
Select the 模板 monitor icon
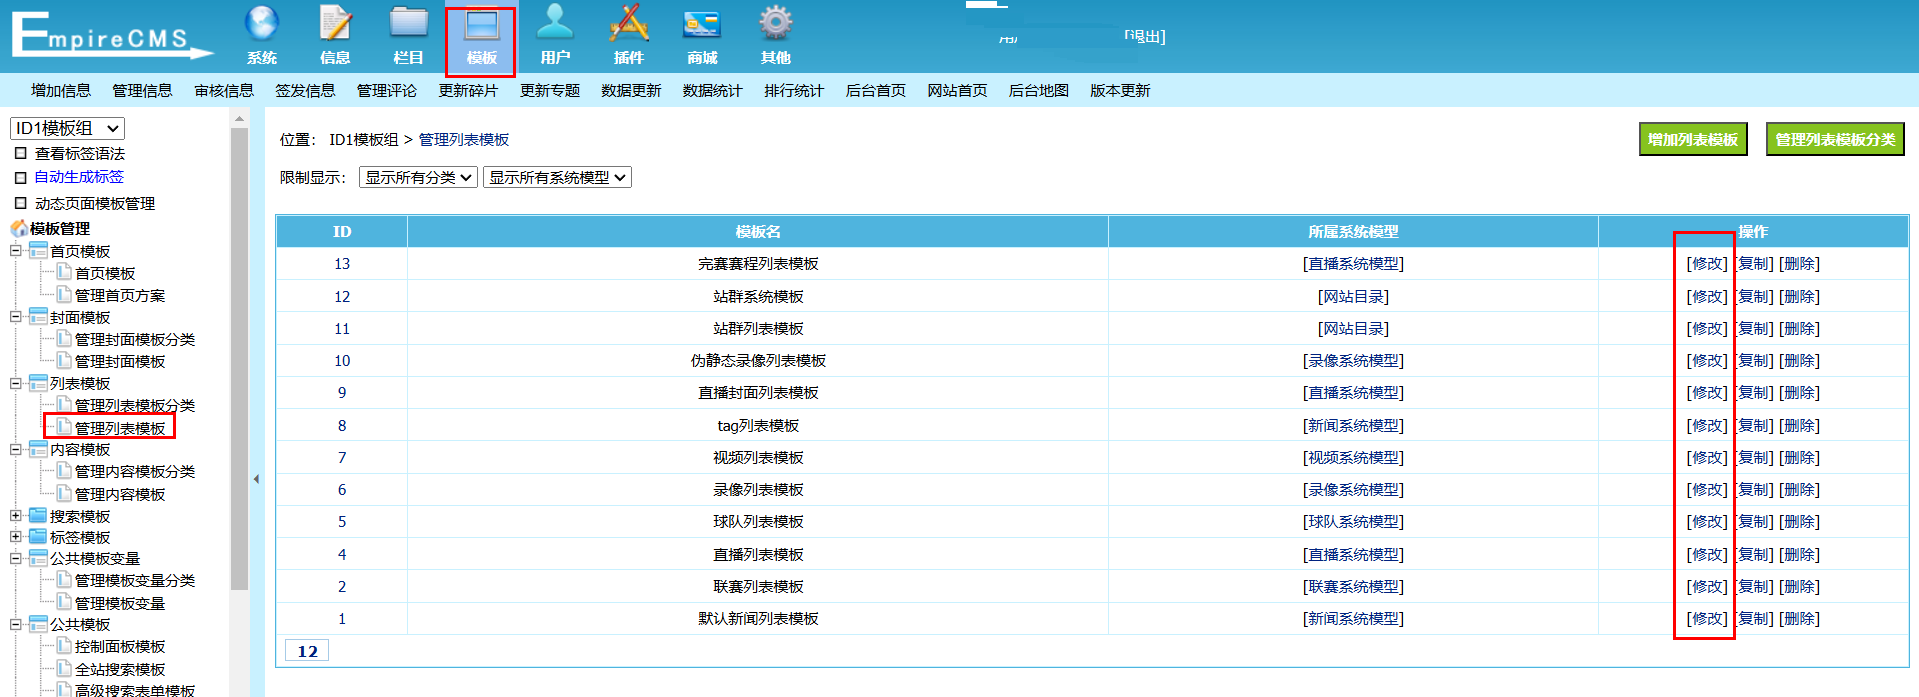click(481, 27)
